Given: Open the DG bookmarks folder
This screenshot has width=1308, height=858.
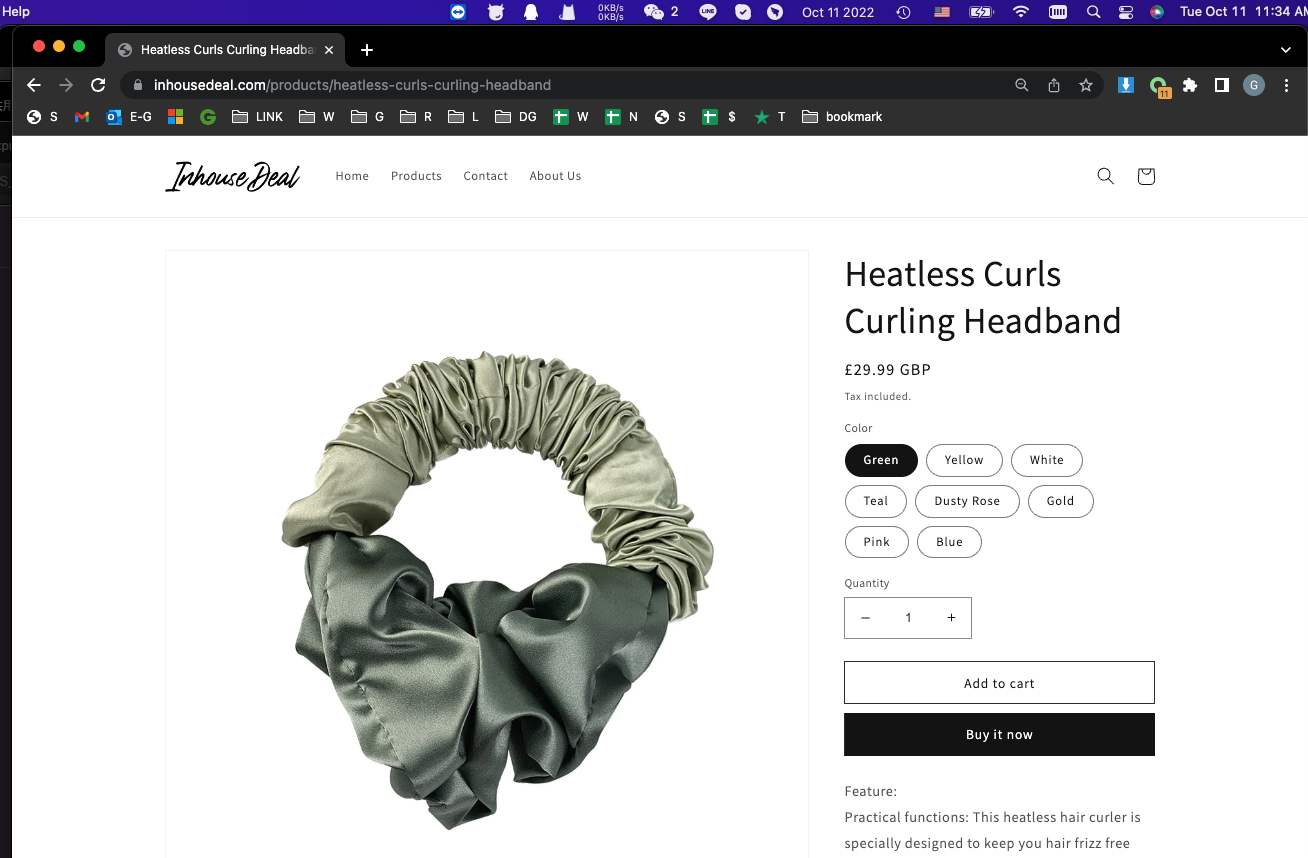Looking at the screenshot, I should [517, 117].
